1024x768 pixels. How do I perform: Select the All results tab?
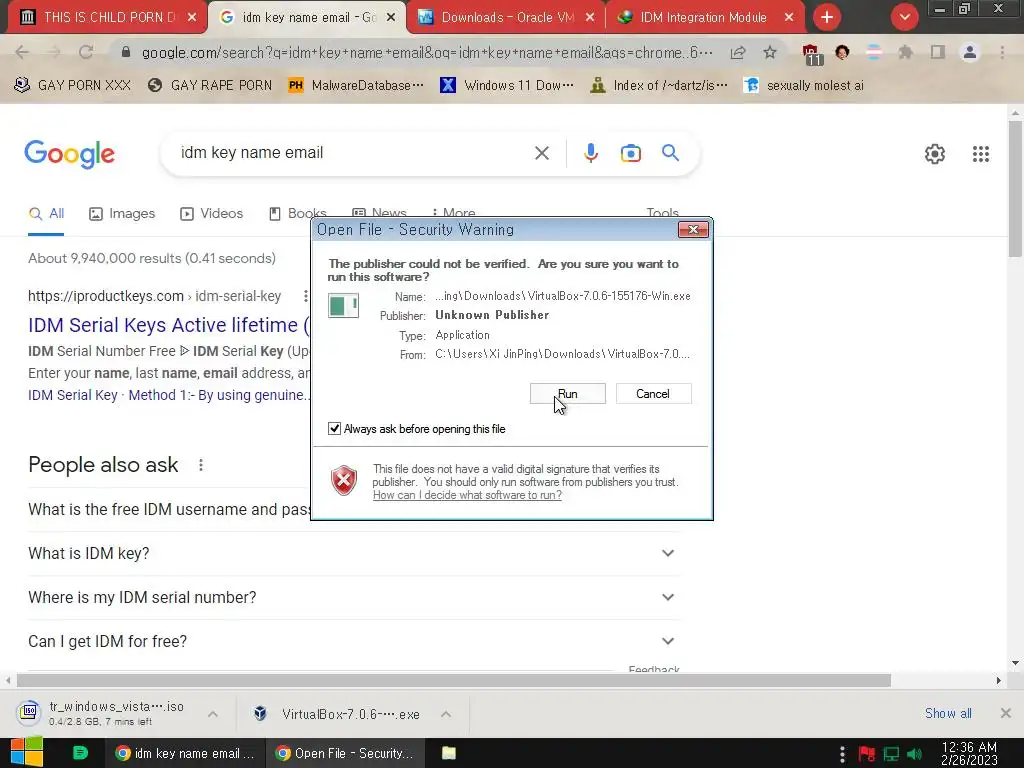coord(46,214)
